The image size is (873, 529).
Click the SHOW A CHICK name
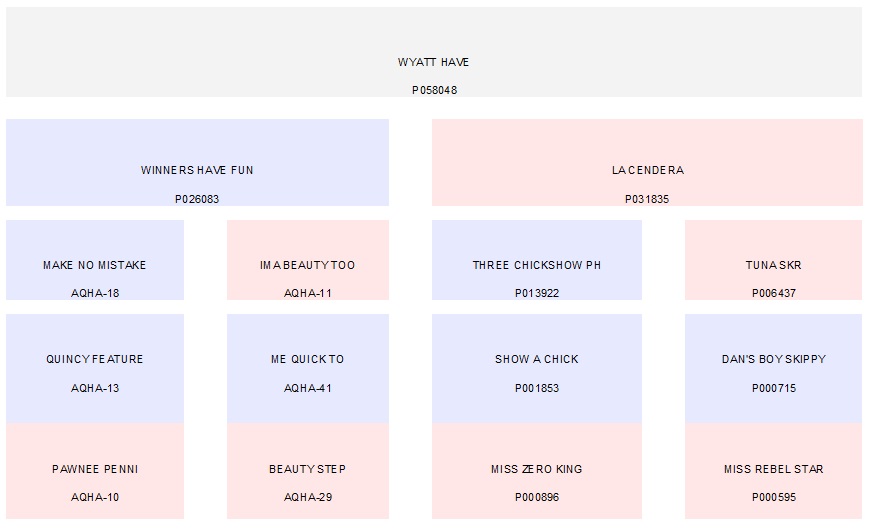click(536, 360)
